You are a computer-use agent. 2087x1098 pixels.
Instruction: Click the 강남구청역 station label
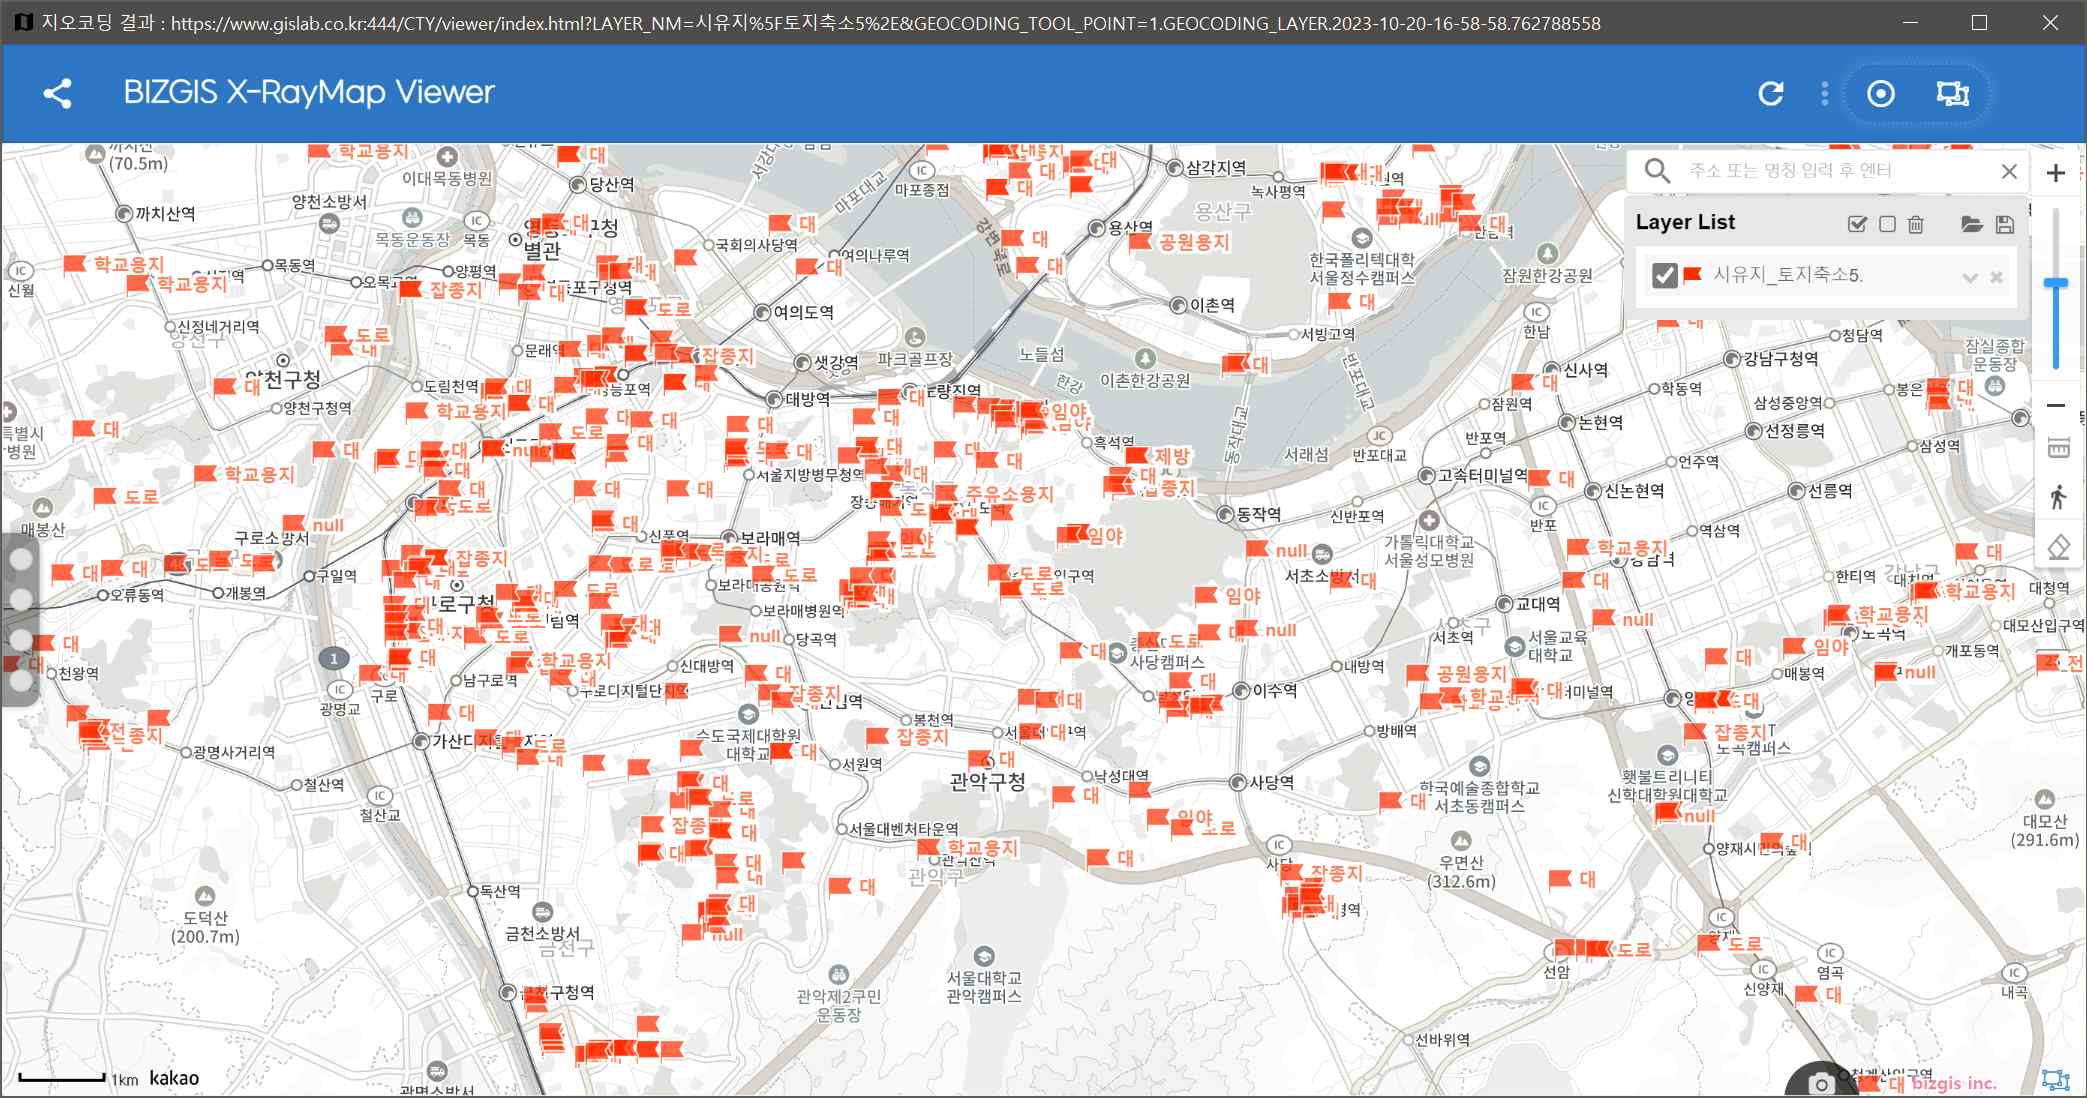1781,359
